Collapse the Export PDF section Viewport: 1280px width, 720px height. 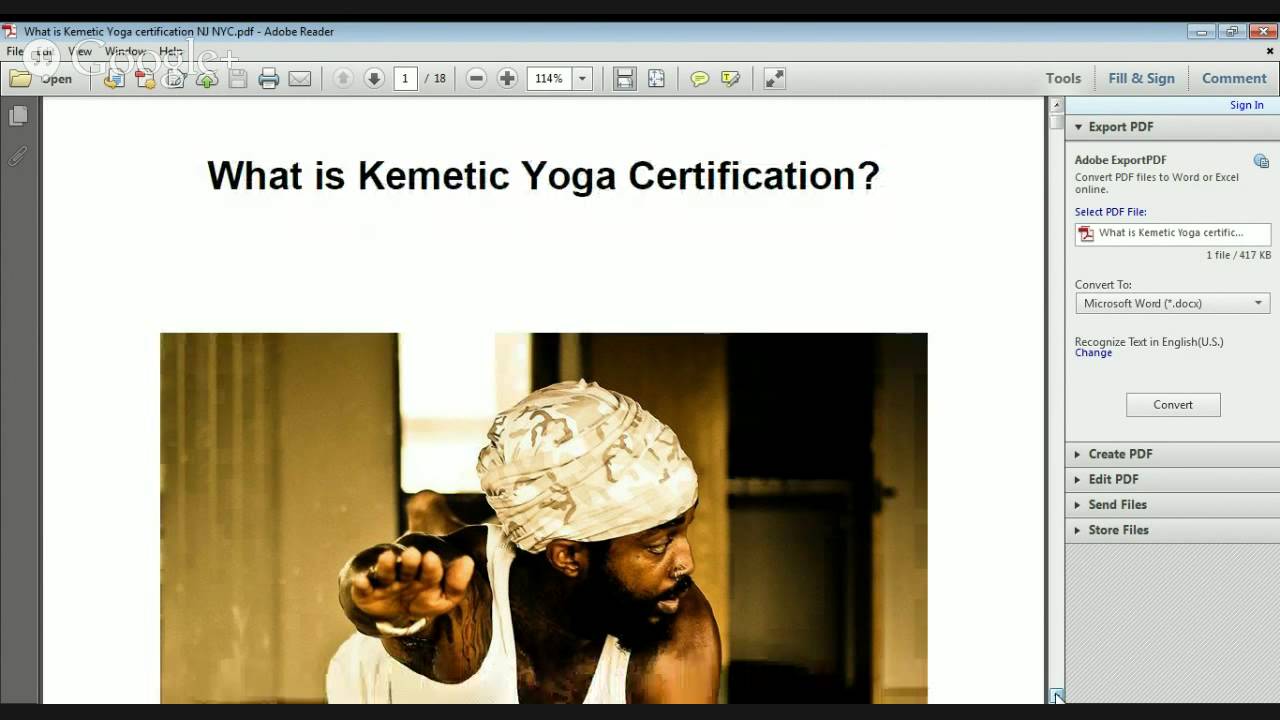coord(1172,127)
